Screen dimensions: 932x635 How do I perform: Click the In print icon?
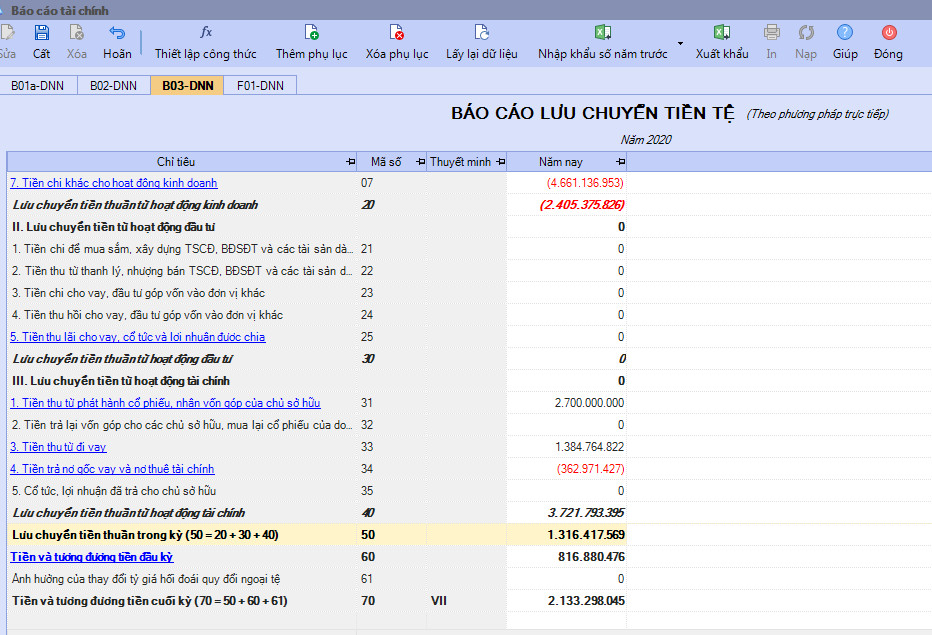point(772,33)
